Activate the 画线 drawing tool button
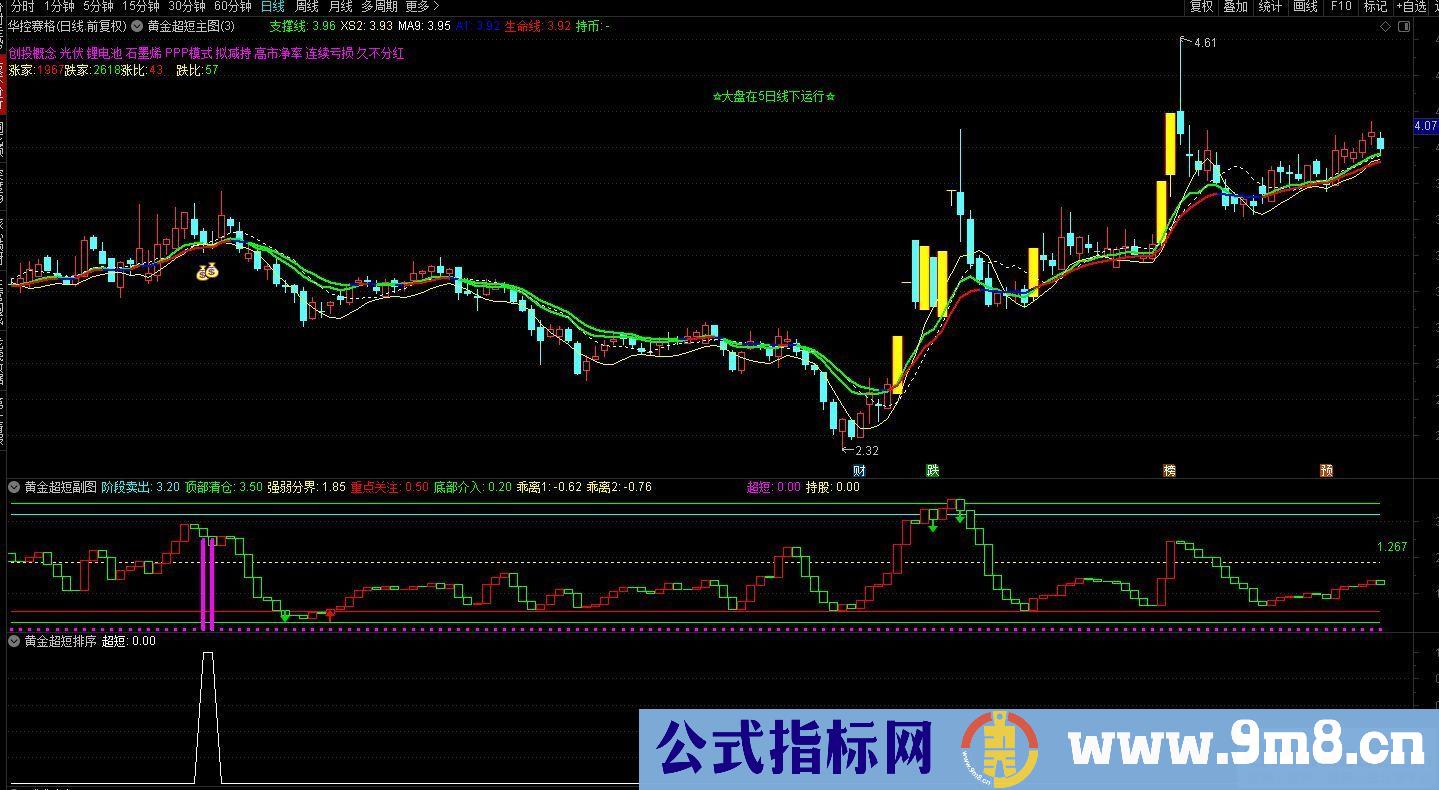Image resolution: width=1439 pixels, height=790 pixels. [x=1305, y=7]
